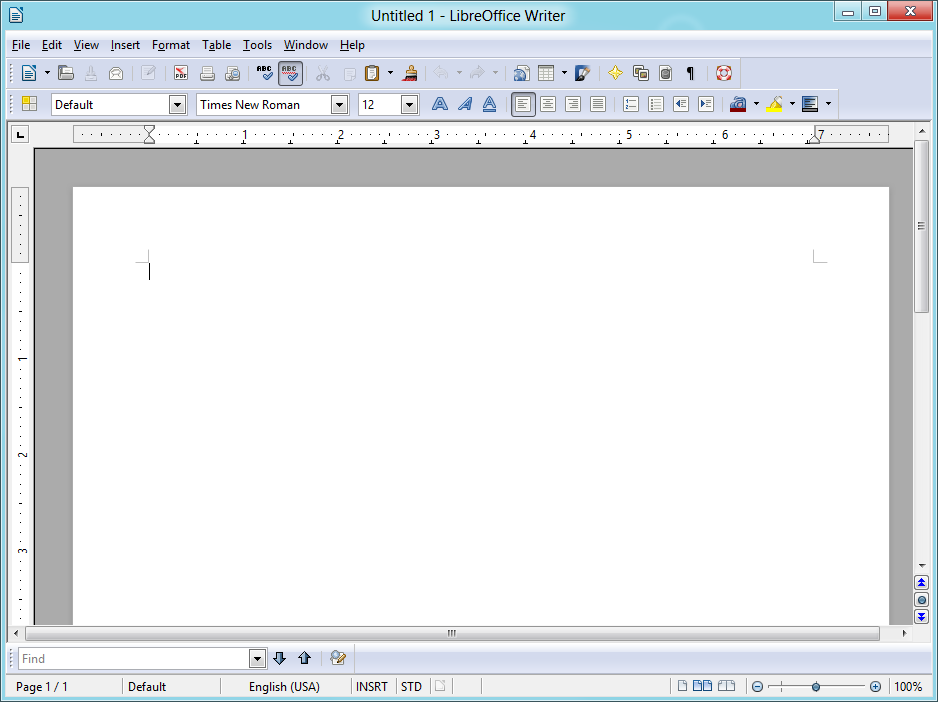
Task: Select Clone Formatting paintbrush icon
Action: [x=410, y=74]
